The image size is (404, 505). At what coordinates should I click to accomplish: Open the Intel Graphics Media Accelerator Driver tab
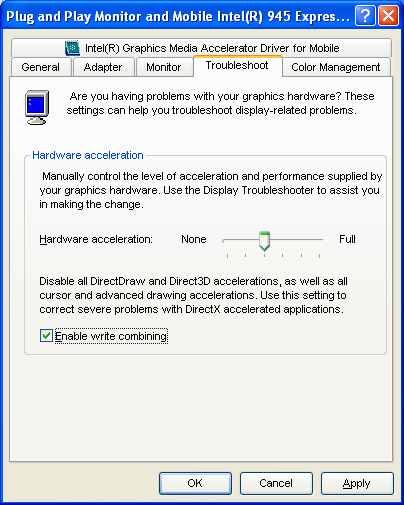201,48
